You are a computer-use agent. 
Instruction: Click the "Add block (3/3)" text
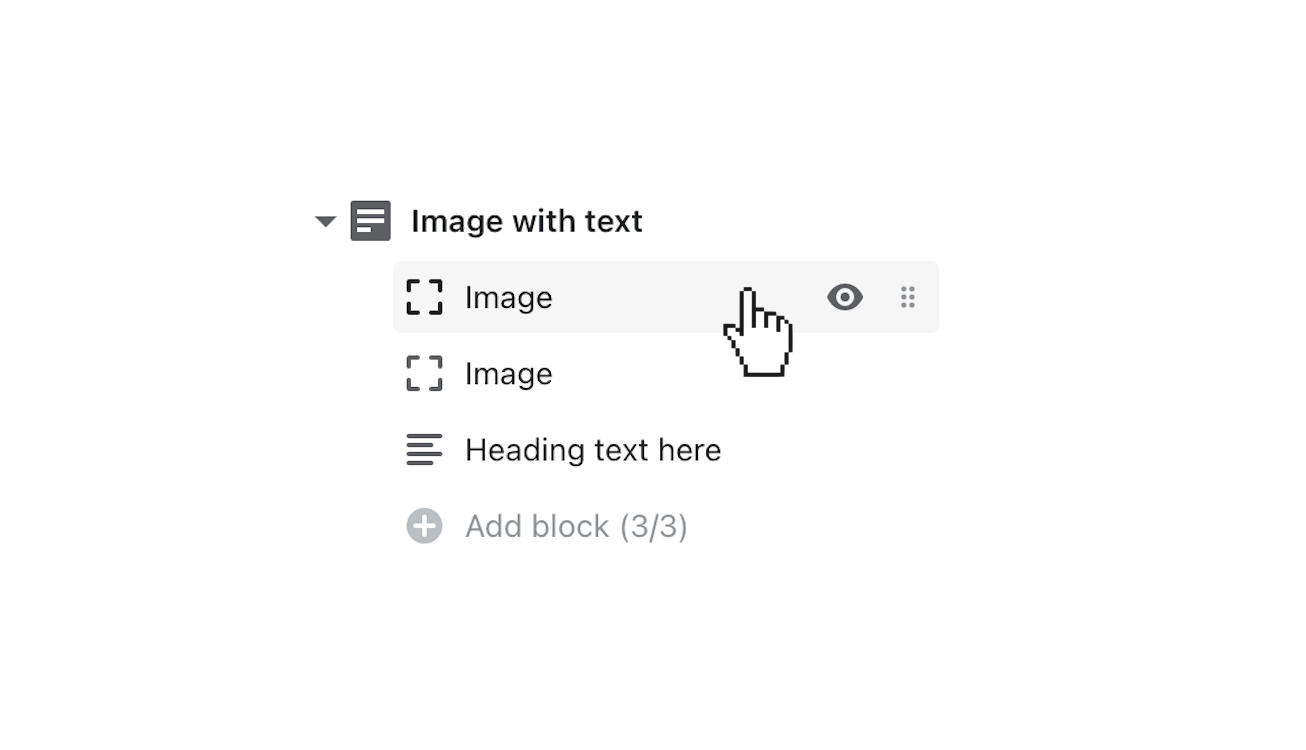(x=576, y=526)
